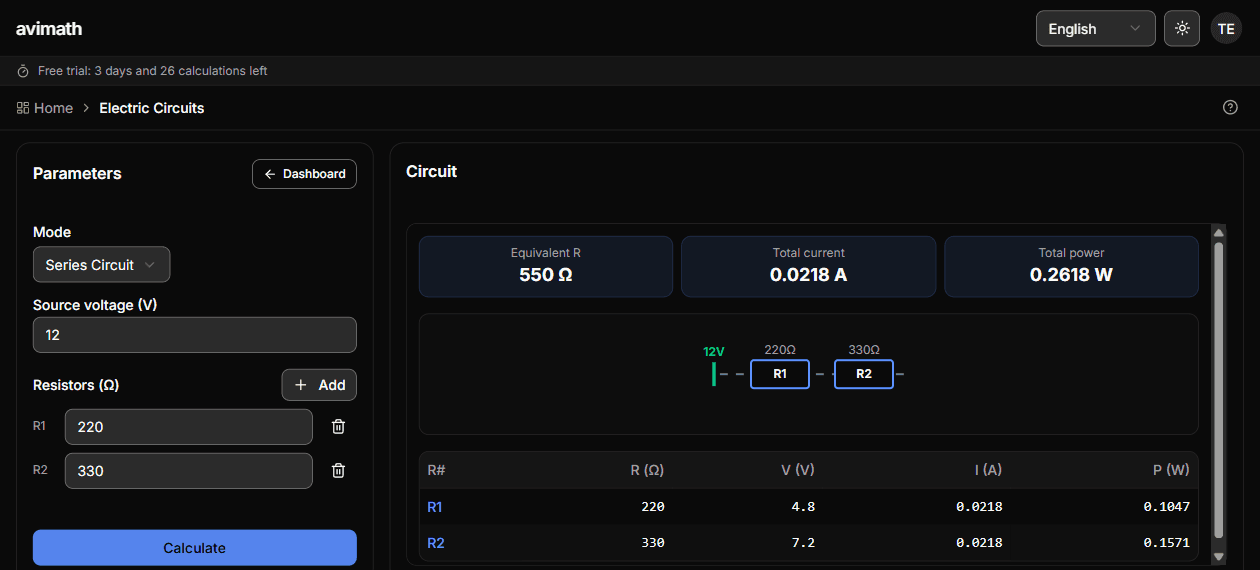Click the free trial timer icon

click(x=23, y=71)
